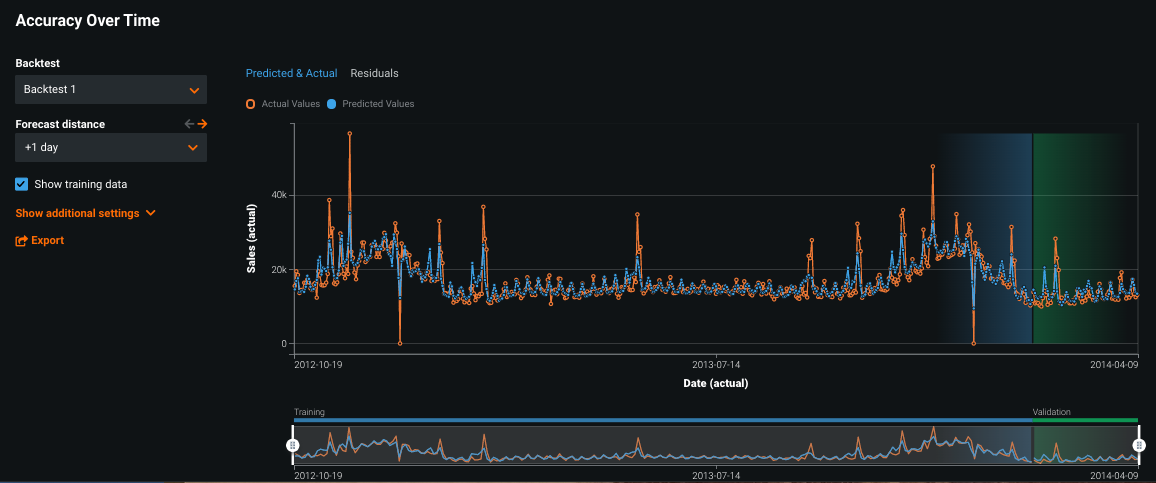Click the blue Predicted Values legend dot
This screenshot has height=483, width=1156.
[x=331, y=104]
